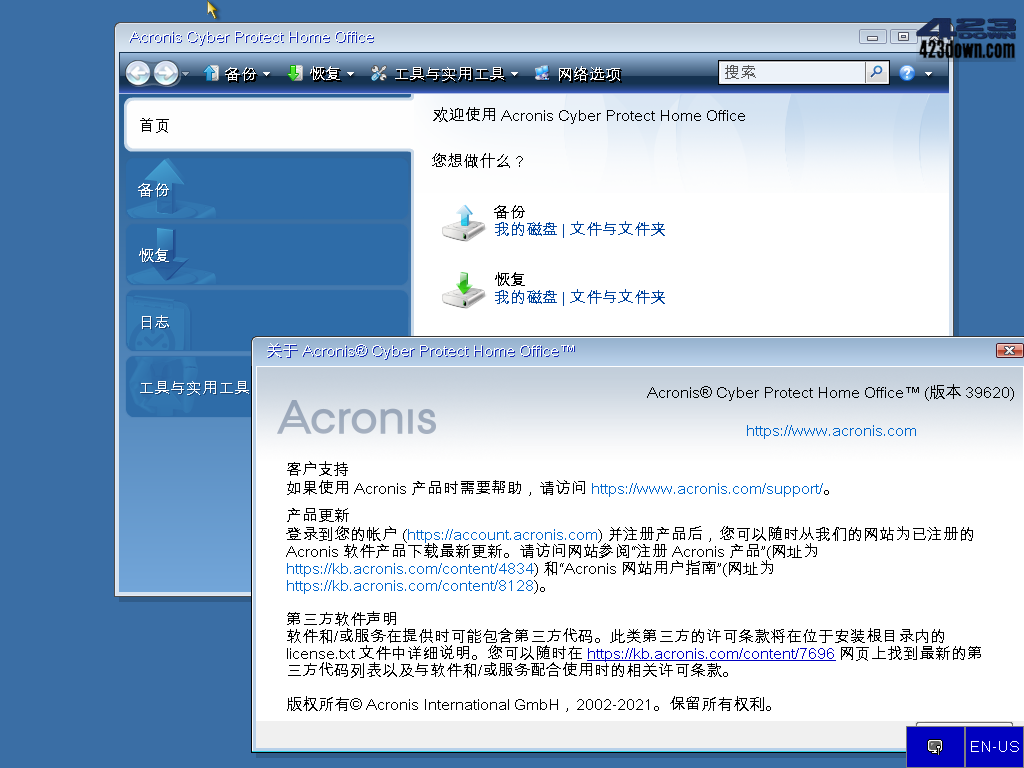Select the 备份 toolbar icon

(210, 72)
